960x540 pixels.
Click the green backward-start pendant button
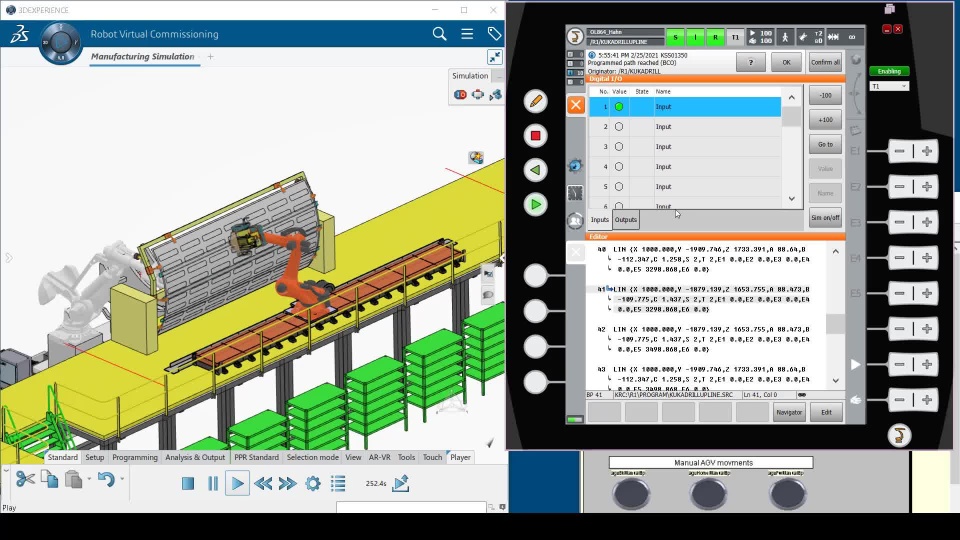pyautogui.click(x=536, y=170)
